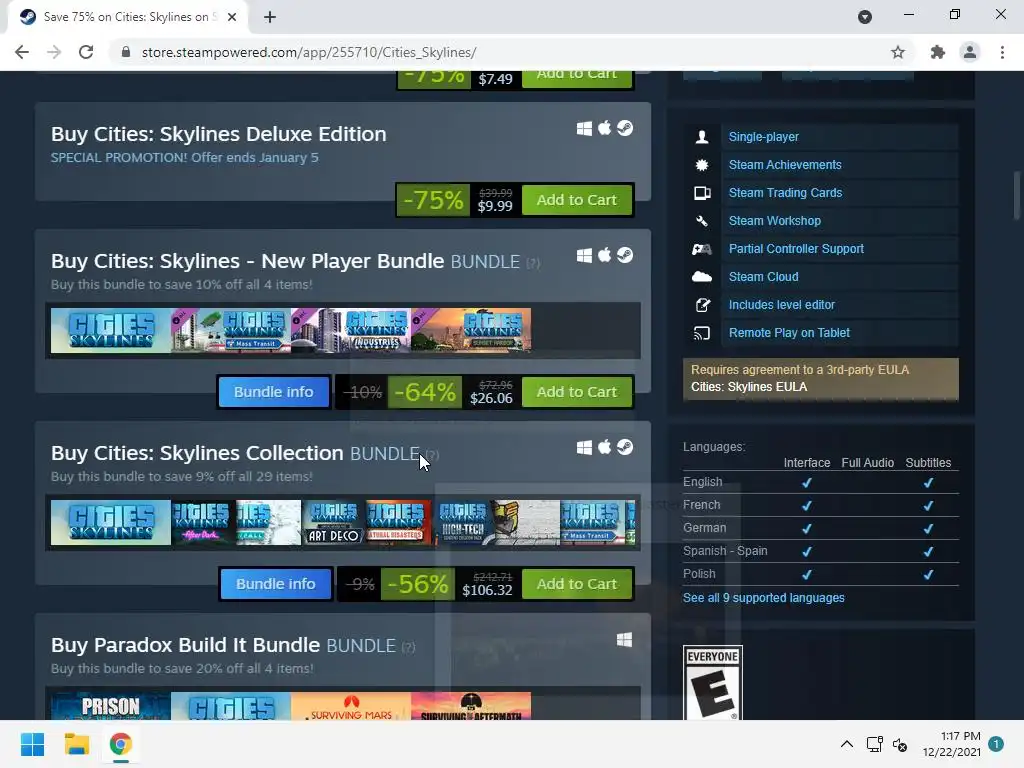Click Steam Achievements starburst icon

tap(702, 165)
